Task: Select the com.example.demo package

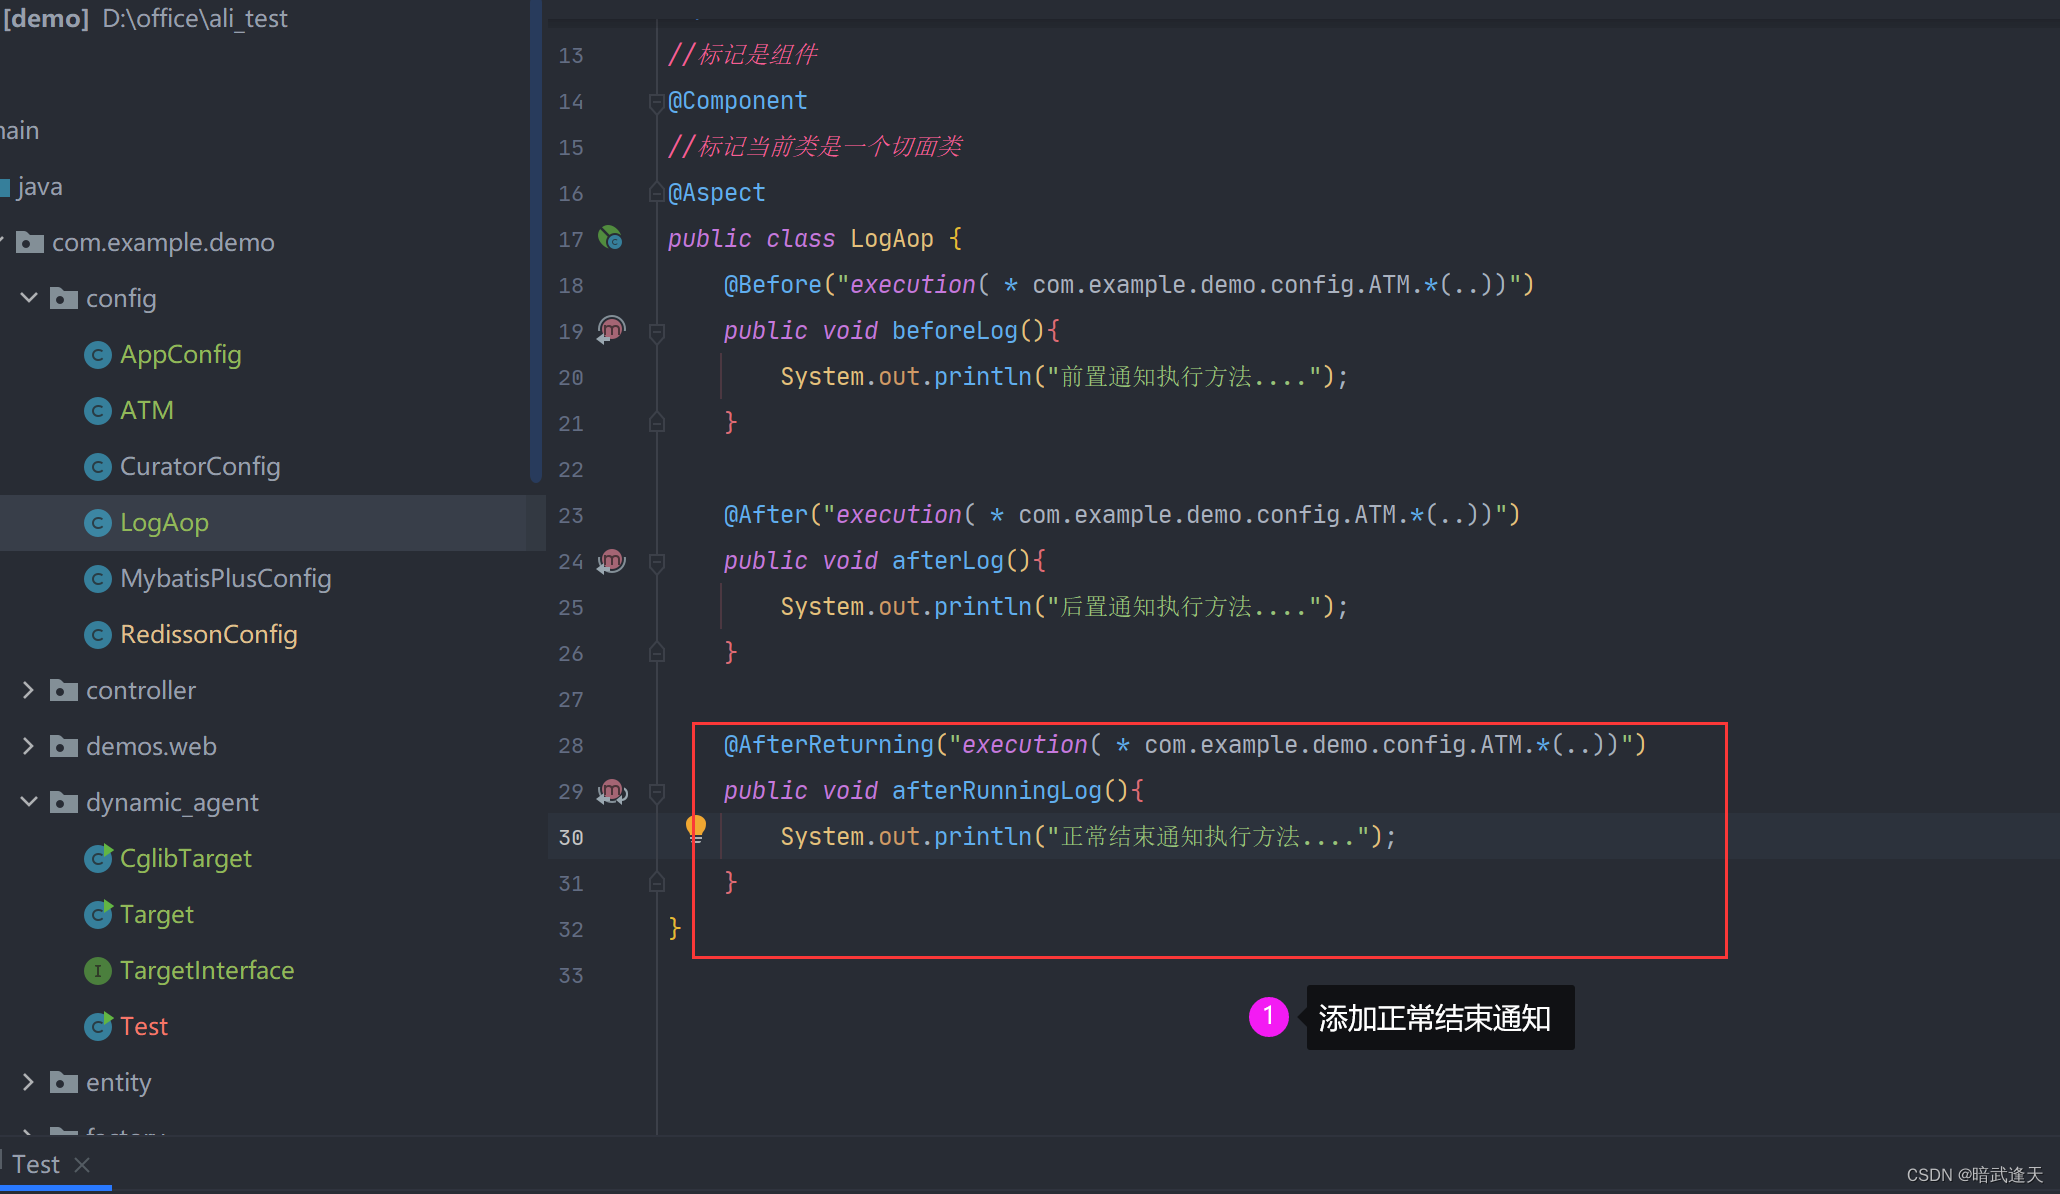Action: click(162, 243)
